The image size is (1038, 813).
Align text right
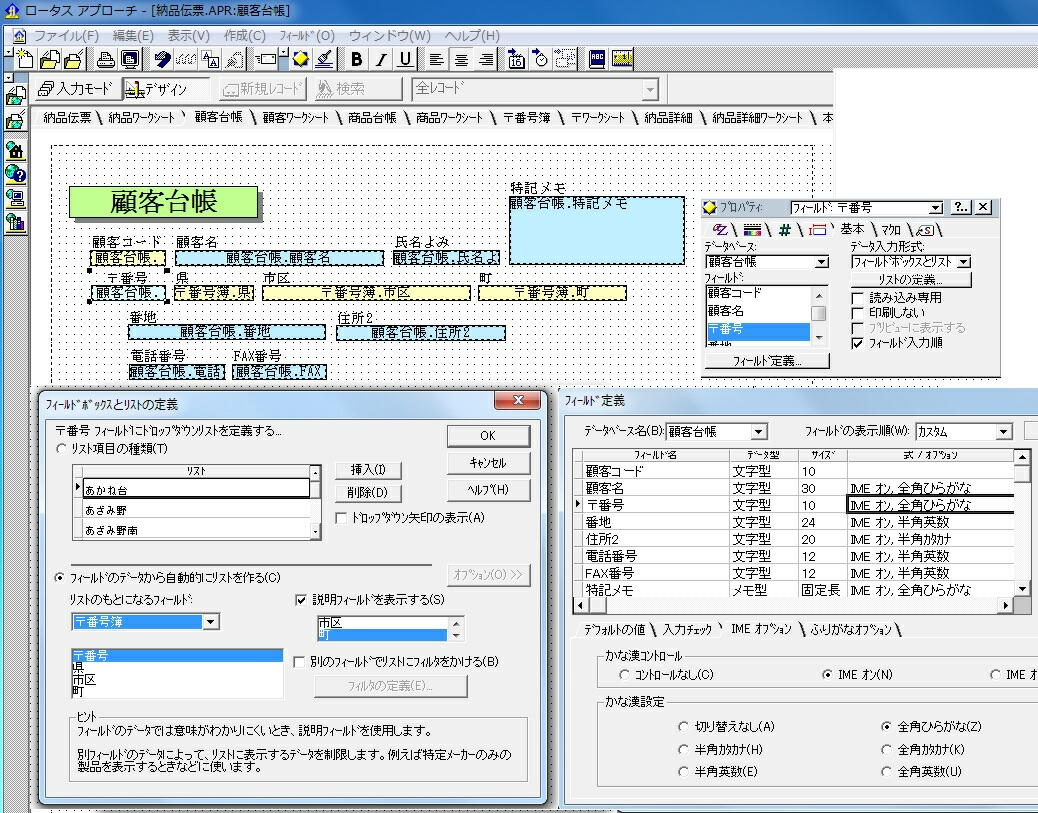[x=486, y=60]
